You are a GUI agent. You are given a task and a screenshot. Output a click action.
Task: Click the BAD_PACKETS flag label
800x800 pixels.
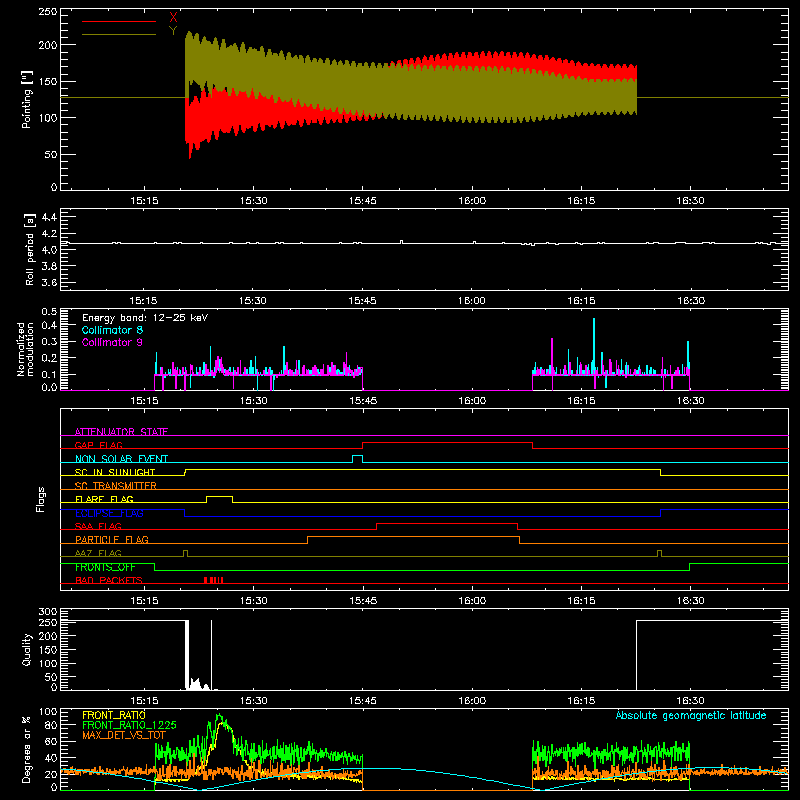coord(109,580)
